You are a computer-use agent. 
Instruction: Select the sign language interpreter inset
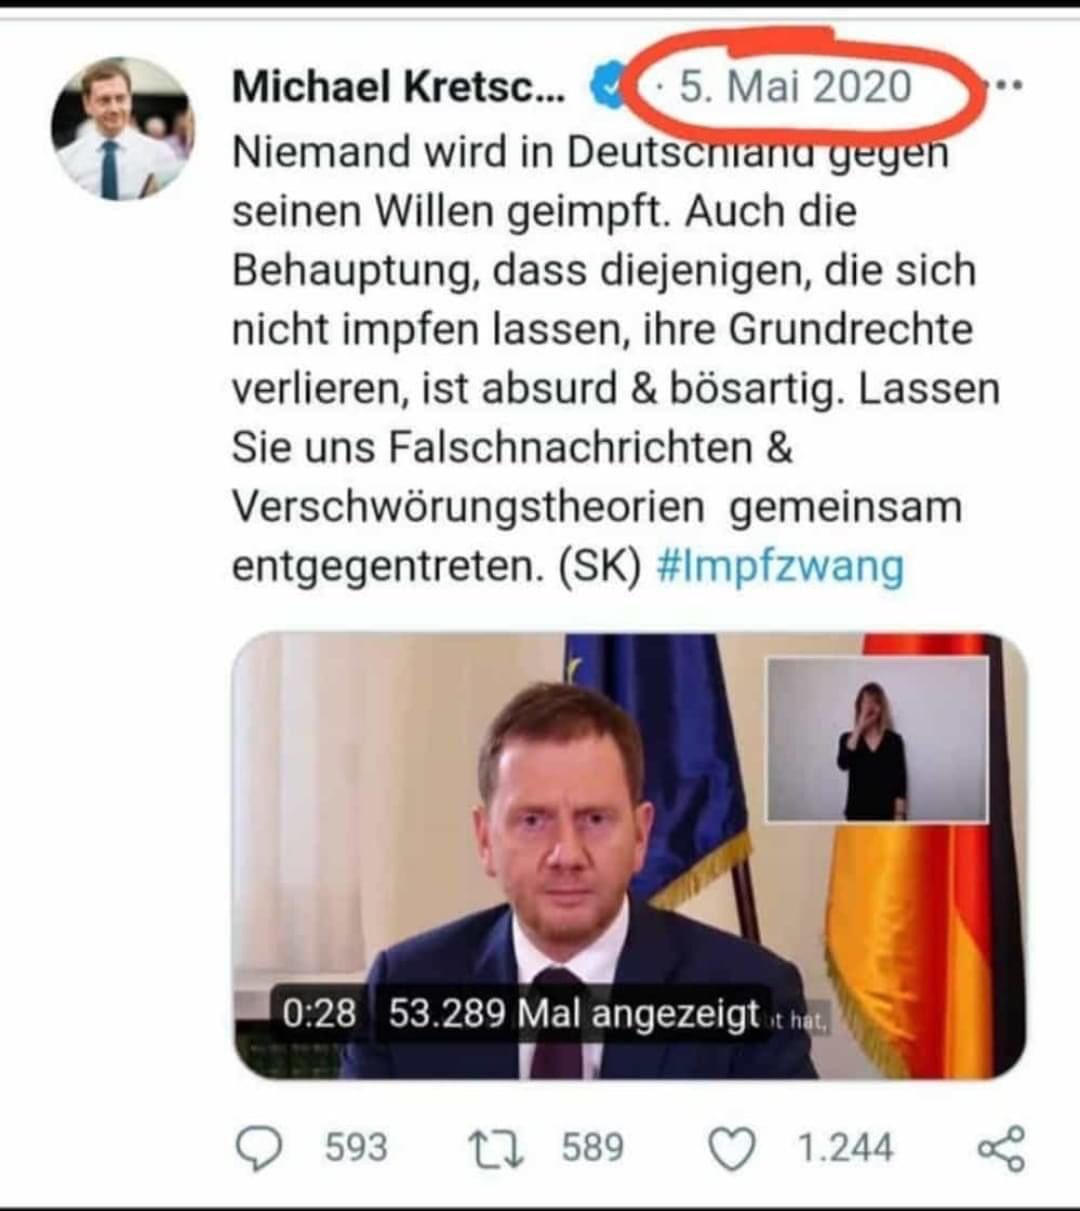(877, 739)
